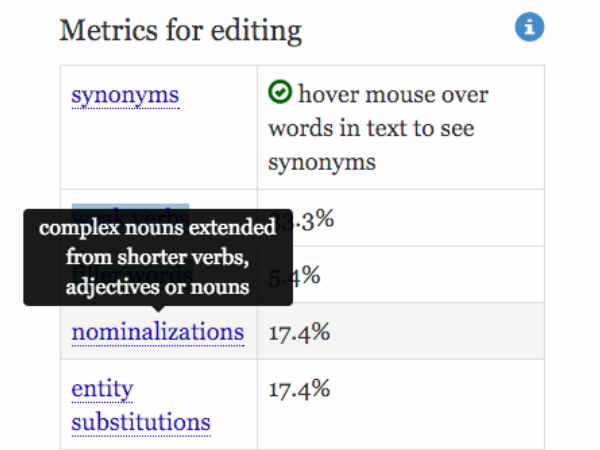
Task: Click the tooltip's small arrow pointer
Action: click(x=158, y=309)
